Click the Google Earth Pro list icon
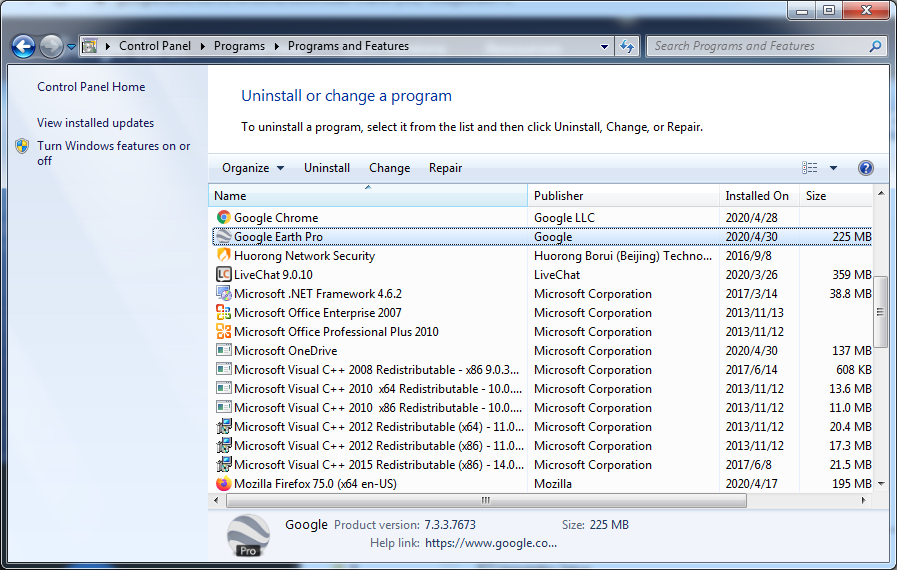Screen dimensions: 897x570 [x=224, y=236]
